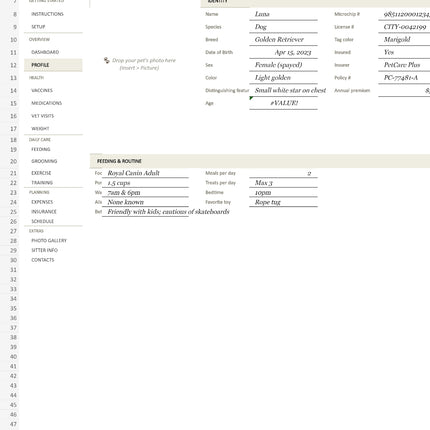
Task: Select the Name field containing Luna
Action: pyautogui.click(x=283, y=14)
